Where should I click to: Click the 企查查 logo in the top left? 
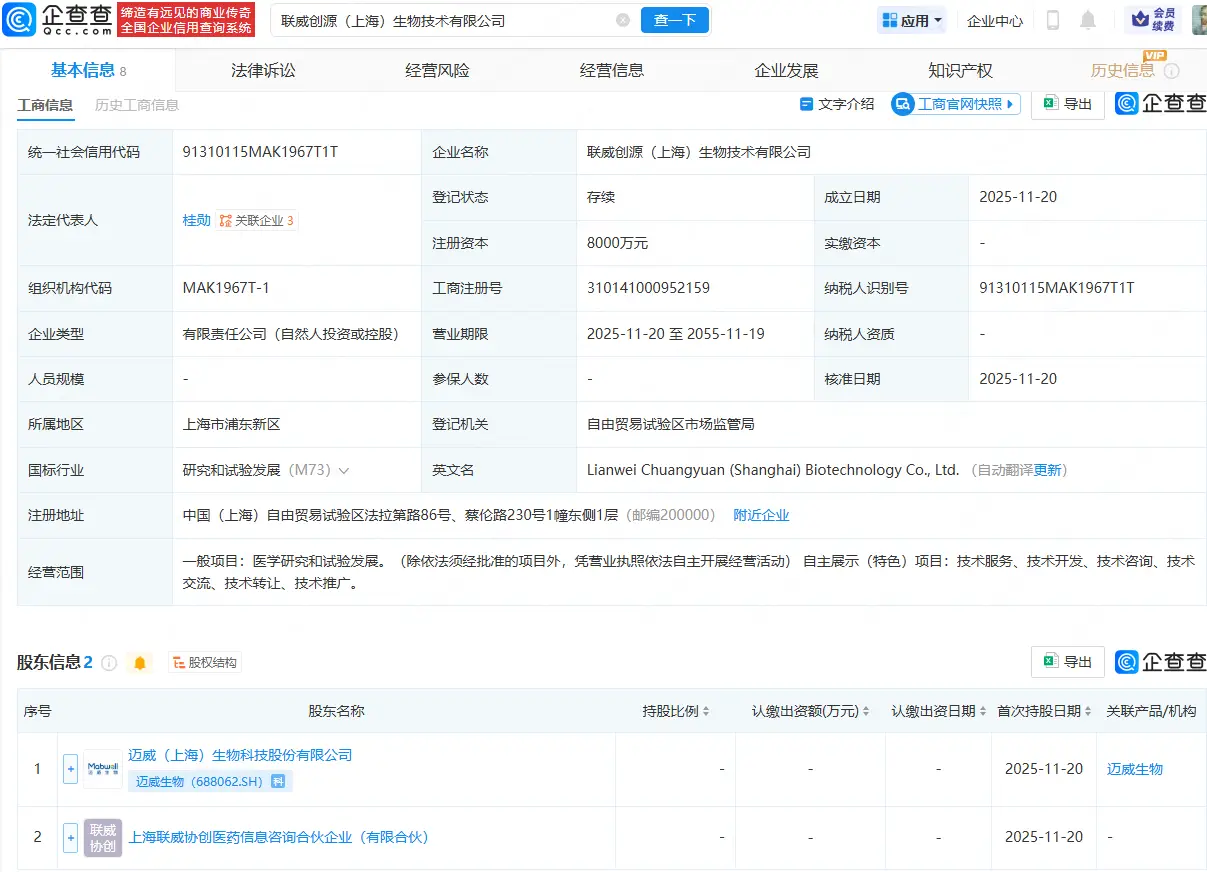[x=57, y=20]
